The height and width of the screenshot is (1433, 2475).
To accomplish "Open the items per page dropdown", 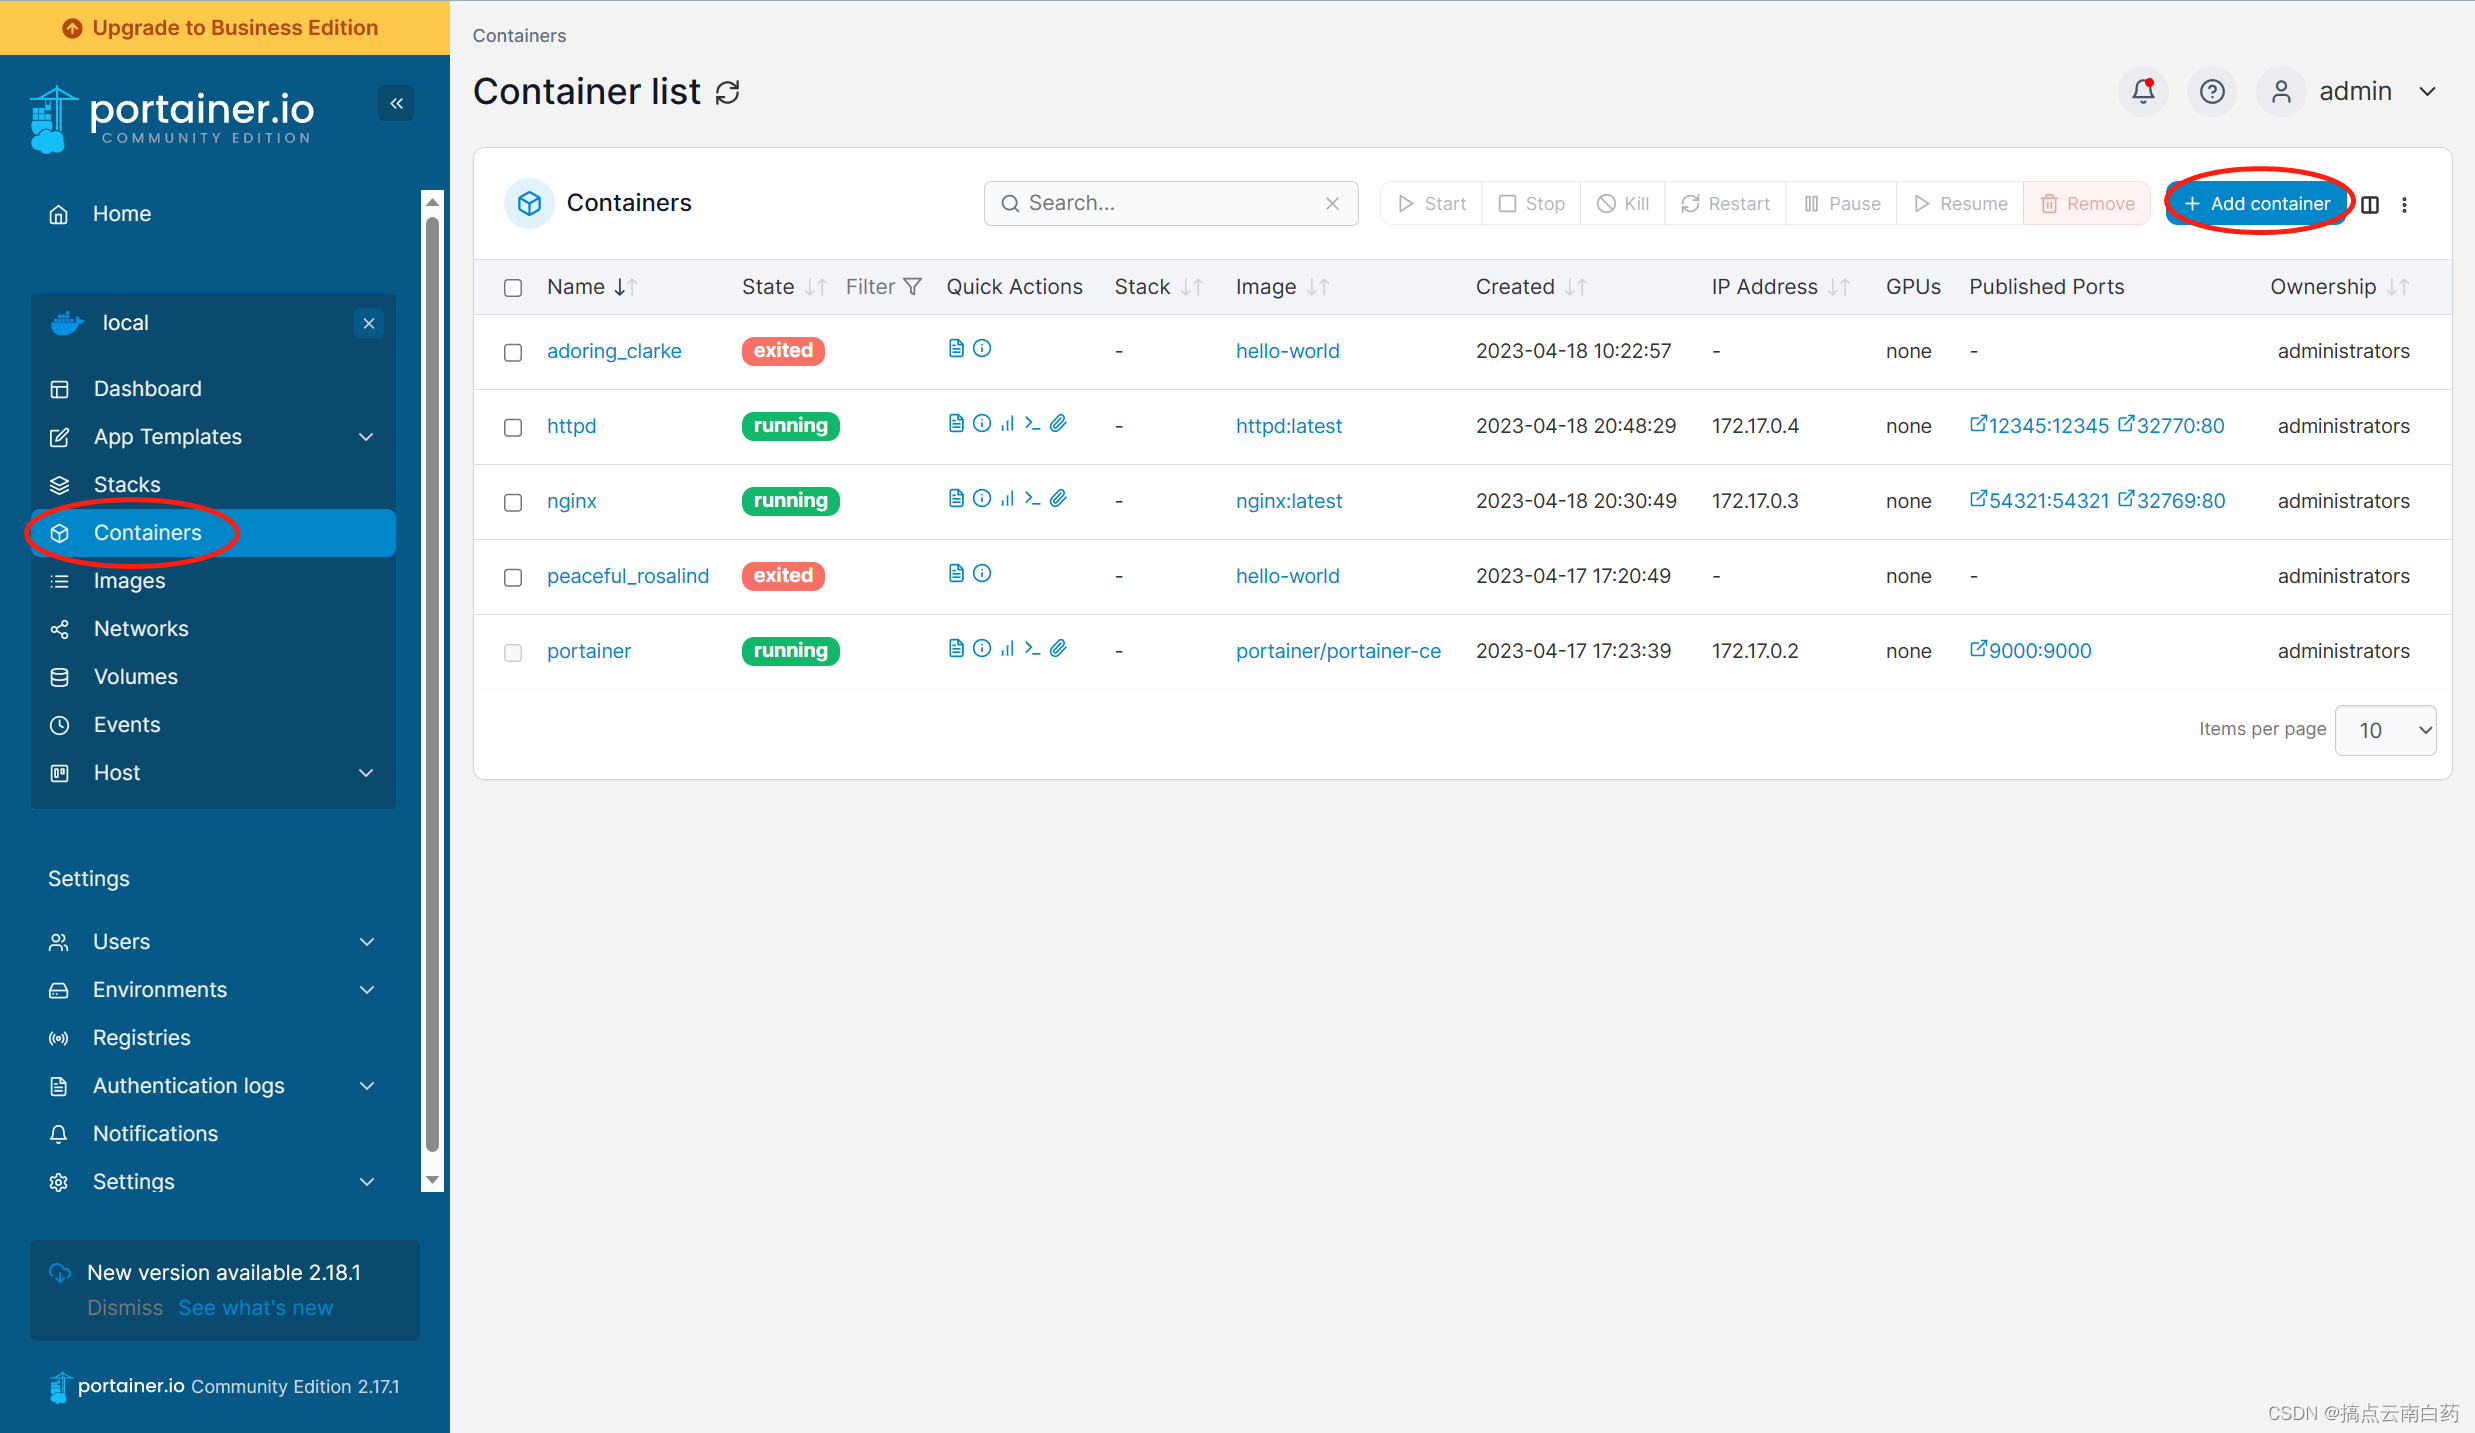I will point(2385,730).
